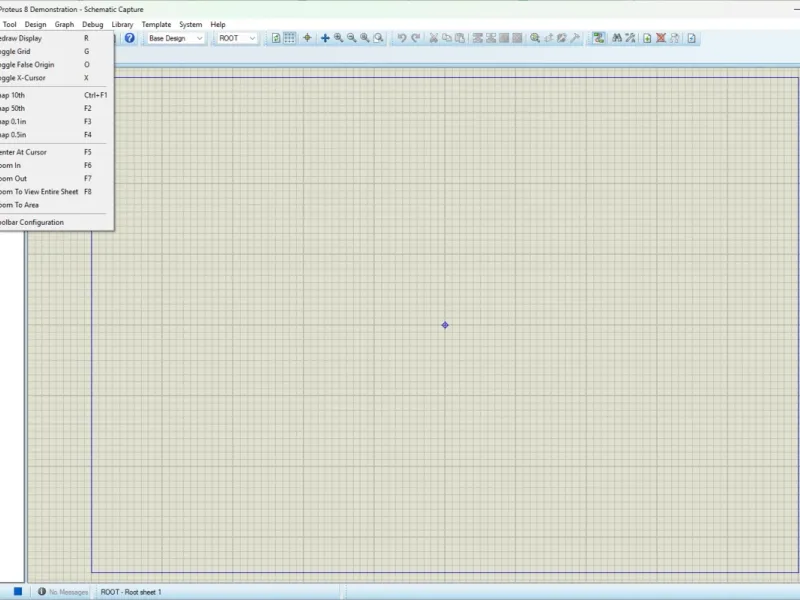Click the Zoom To View Entire Sheet icon

tap(365, 38)
